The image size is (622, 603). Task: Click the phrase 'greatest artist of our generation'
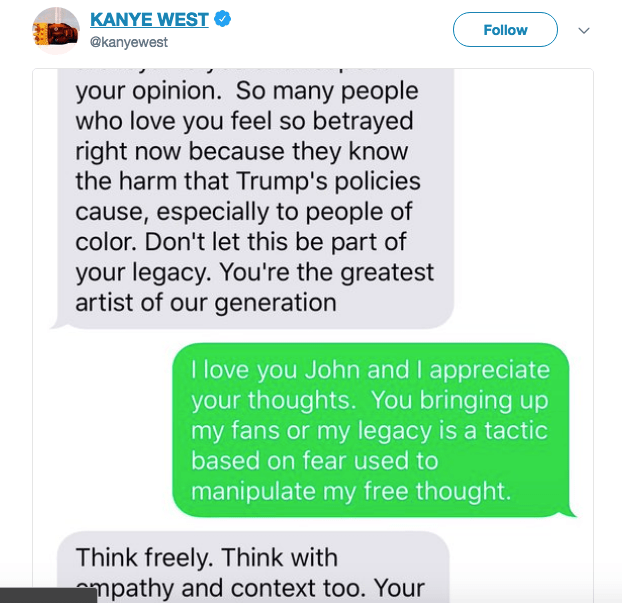(x=255, y=287)
